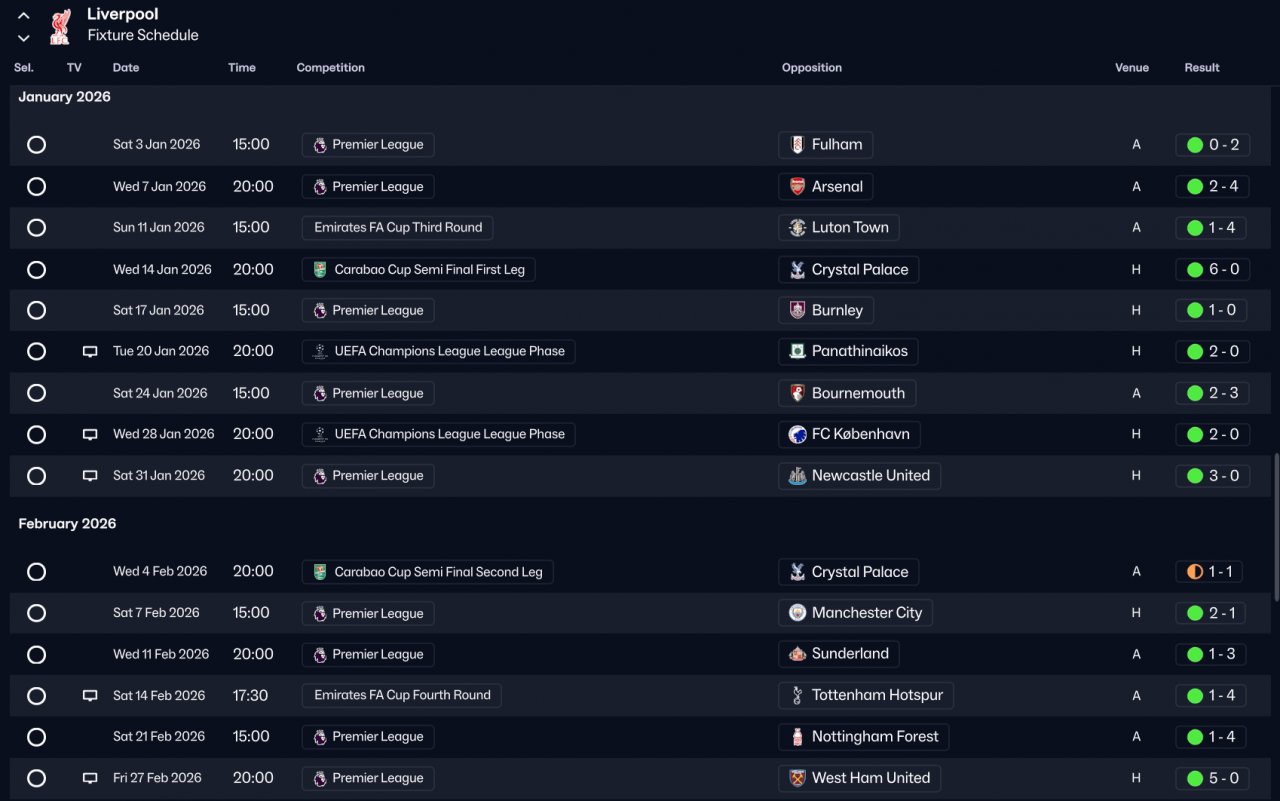The width and height of the screenshot is (1280, 801).
Task: Click TV icon on the FC København fixture
Action: (90, 435)
